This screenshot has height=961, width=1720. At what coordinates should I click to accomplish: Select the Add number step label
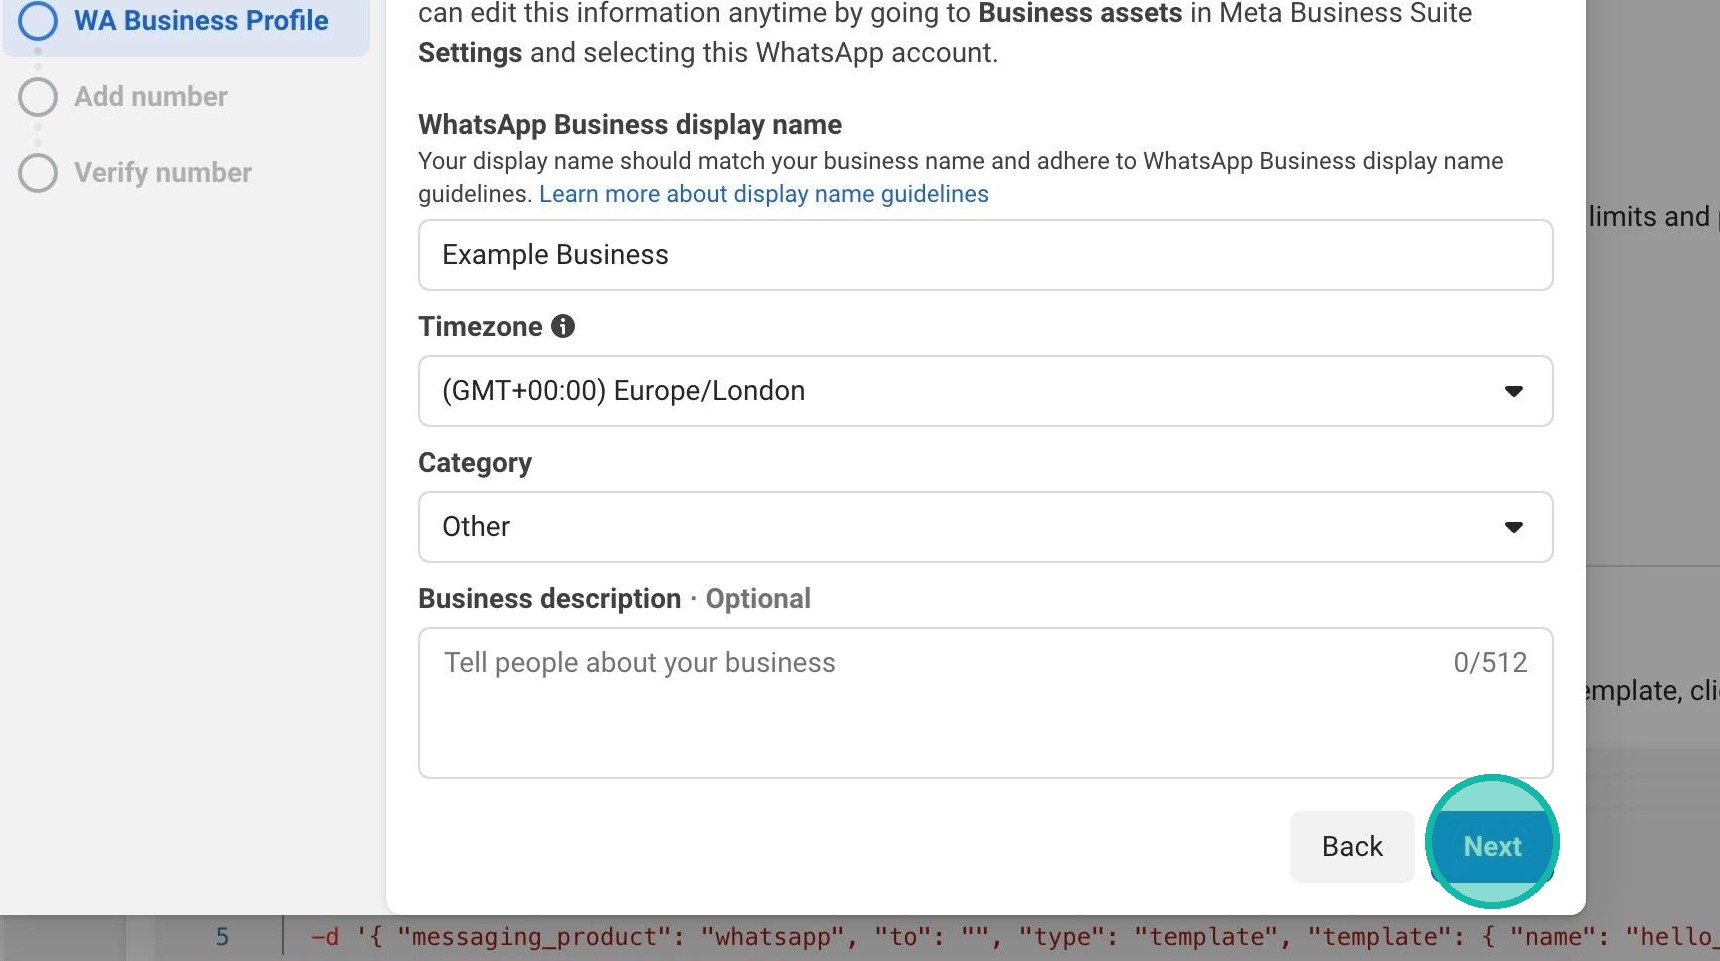[x=151, y=97]
